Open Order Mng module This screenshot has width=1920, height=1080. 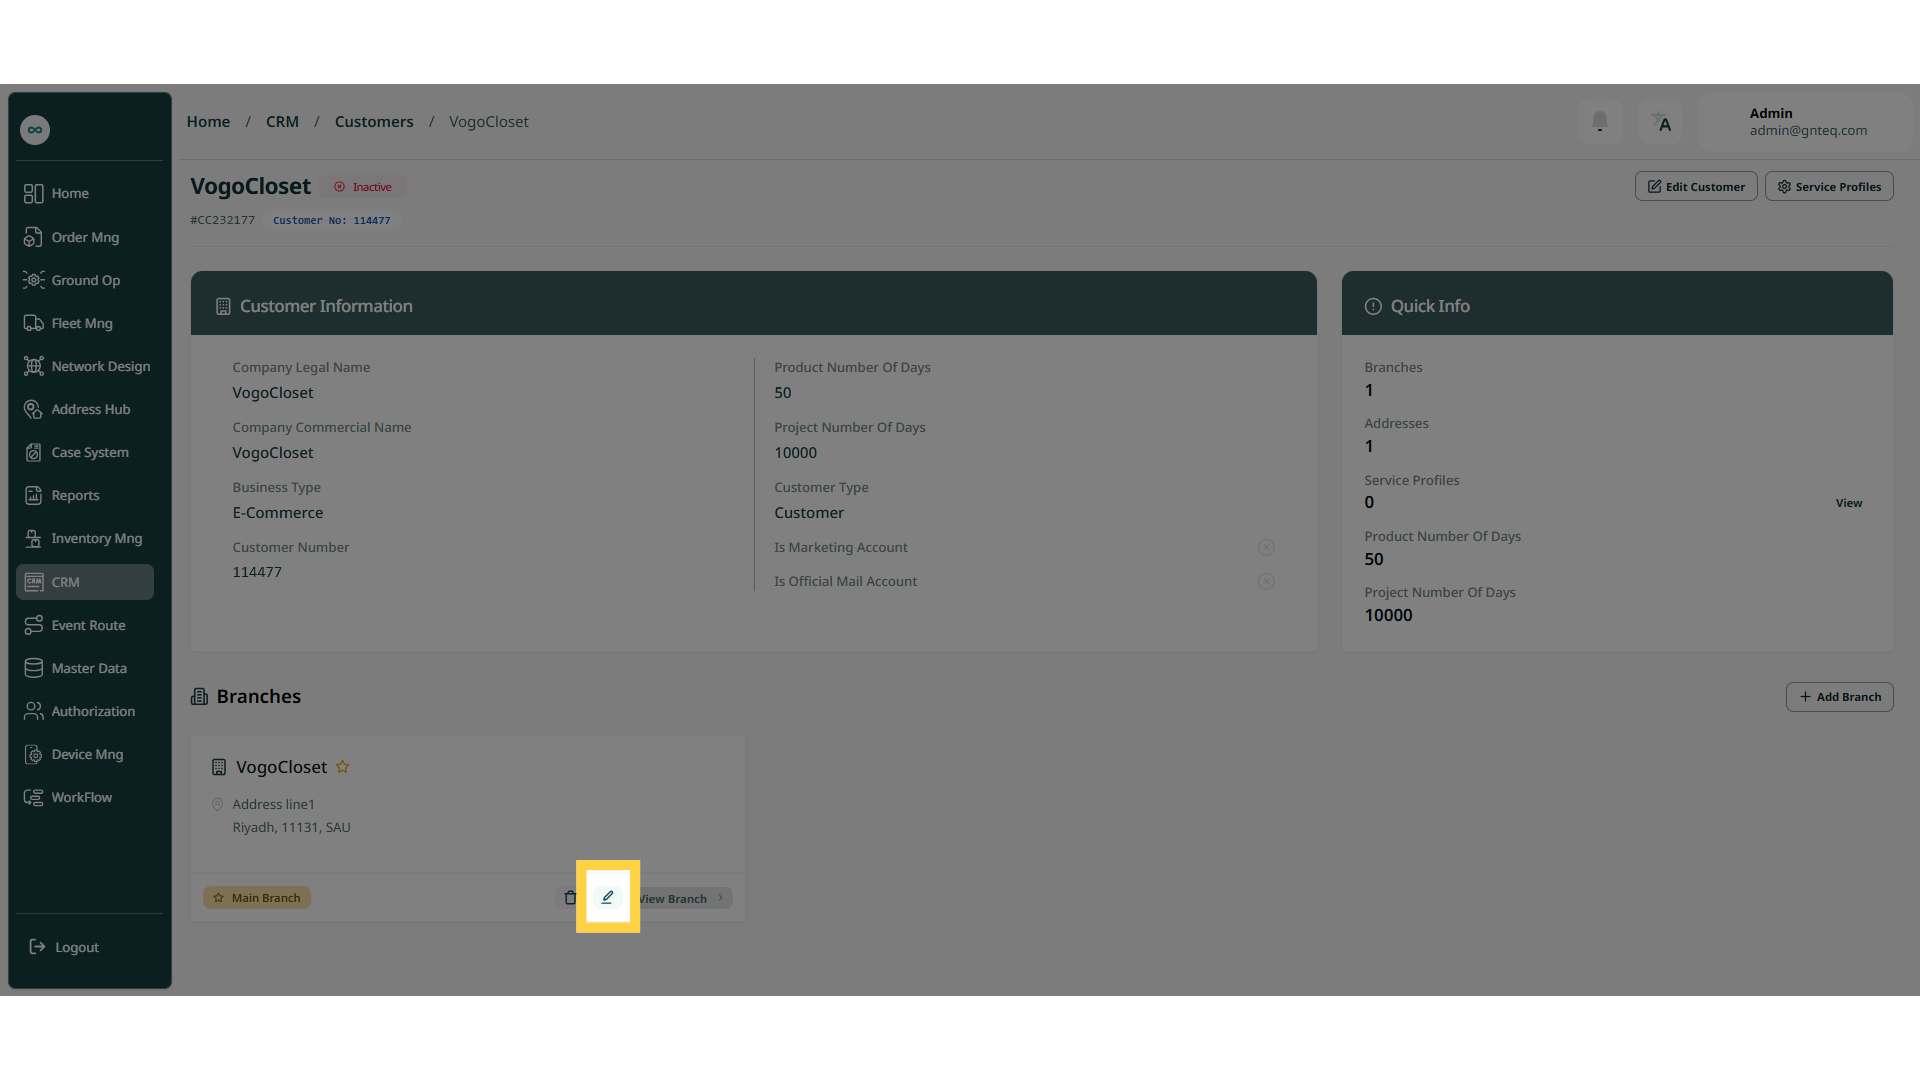pos(85,237)
